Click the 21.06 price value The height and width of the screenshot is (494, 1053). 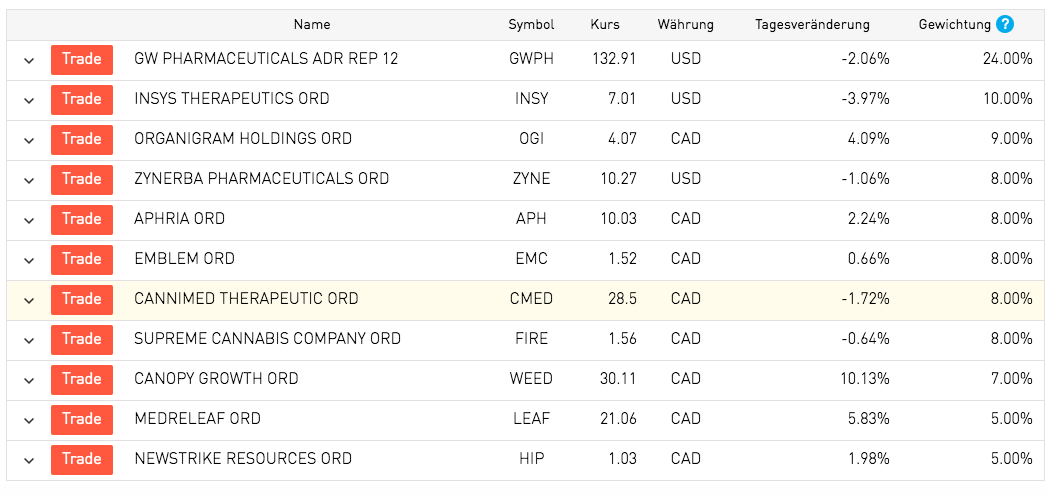[619, 419]
